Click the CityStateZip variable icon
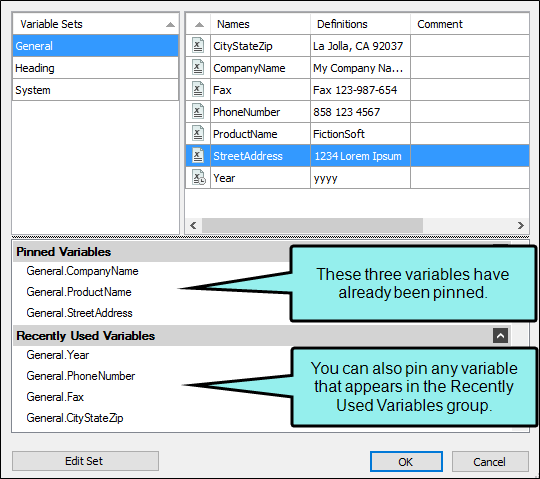Viewport: 540px width, 479px height. (x=198, y=45)
